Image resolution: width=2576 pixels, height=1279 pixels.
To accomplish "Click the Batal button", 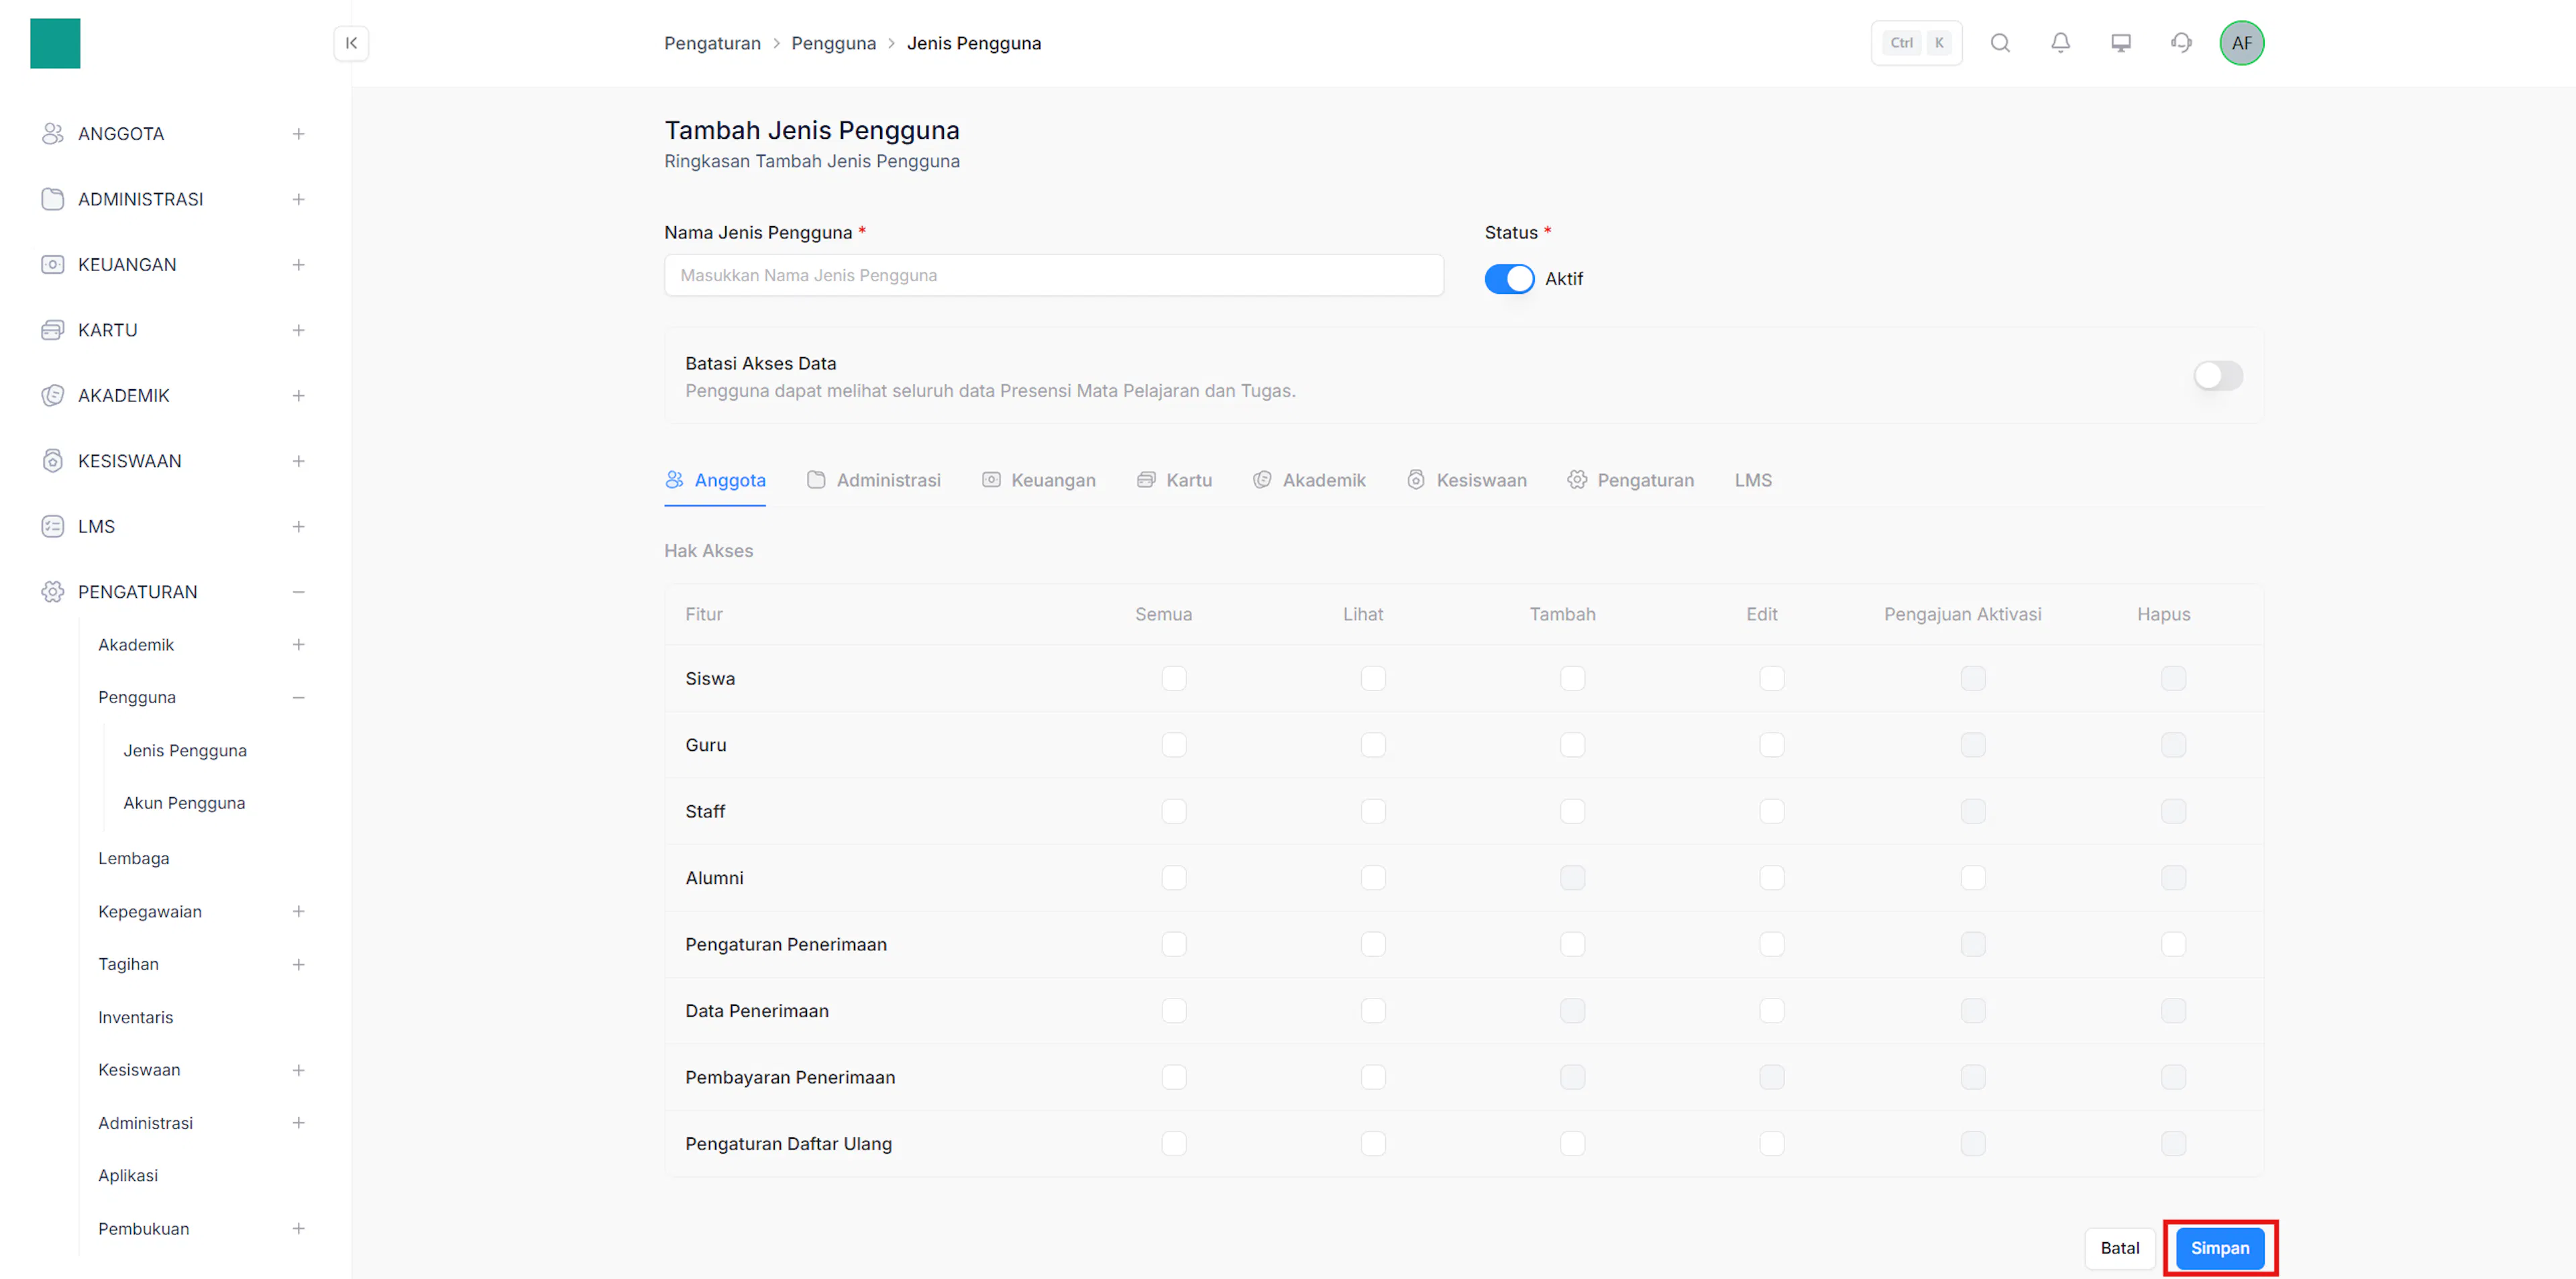I will pyautogui.click(x=2119, y=1248).
